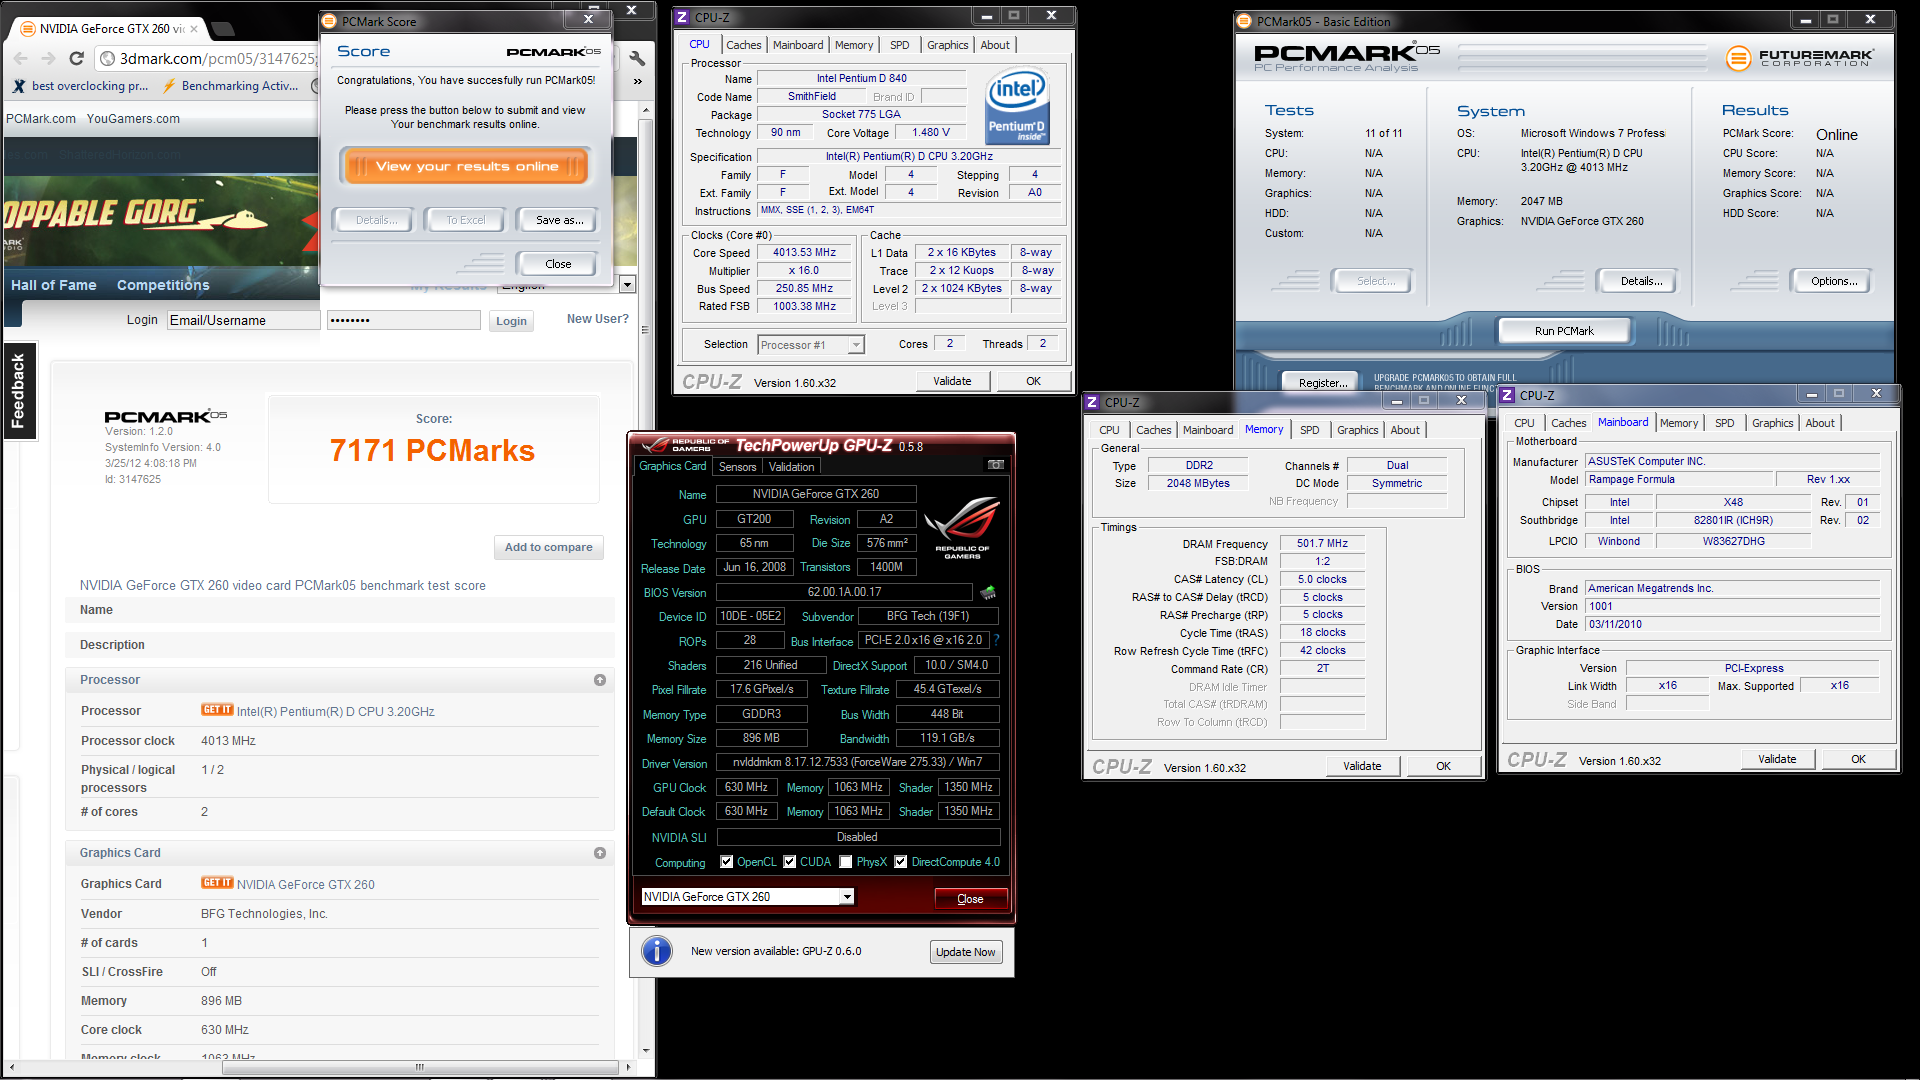Image resolution: width=1920 pixels, height=1080 pixels.
Task: Collapse the Graphics Card section on webpage
Action: (600, 853)
